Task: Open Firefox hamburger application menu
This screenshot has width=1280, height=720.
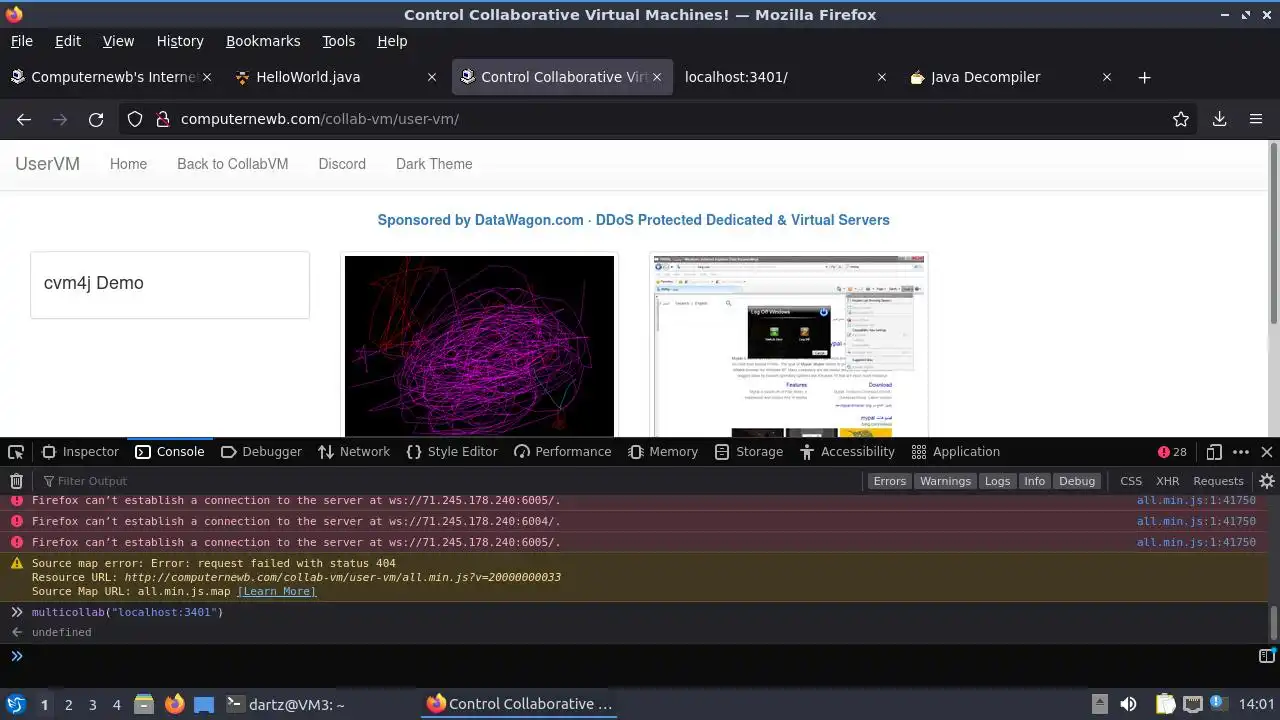Action: click(1256, 119)
